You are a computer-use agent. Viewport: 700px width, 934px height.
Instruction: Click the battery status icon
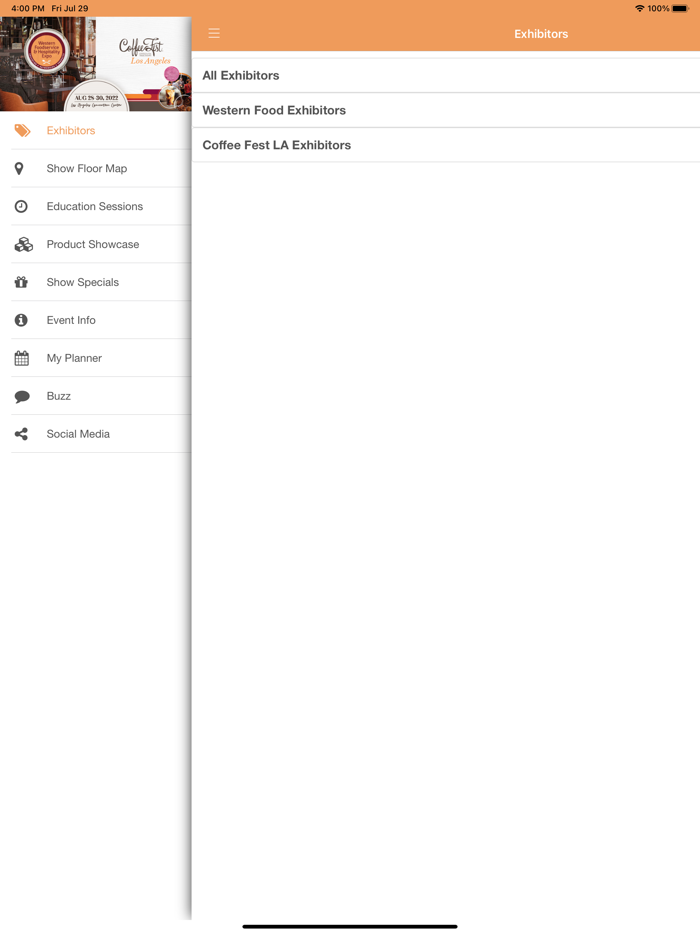pos(680,8)
